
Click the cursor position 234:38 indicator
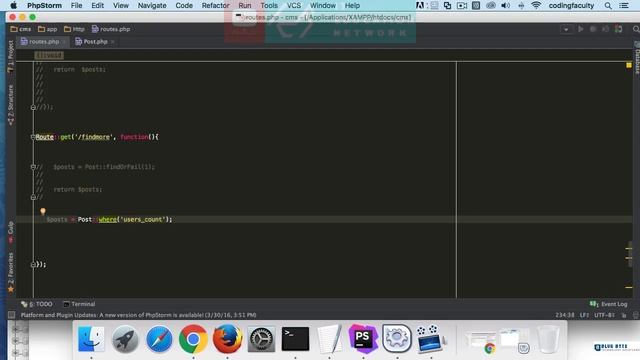[564, 315]
